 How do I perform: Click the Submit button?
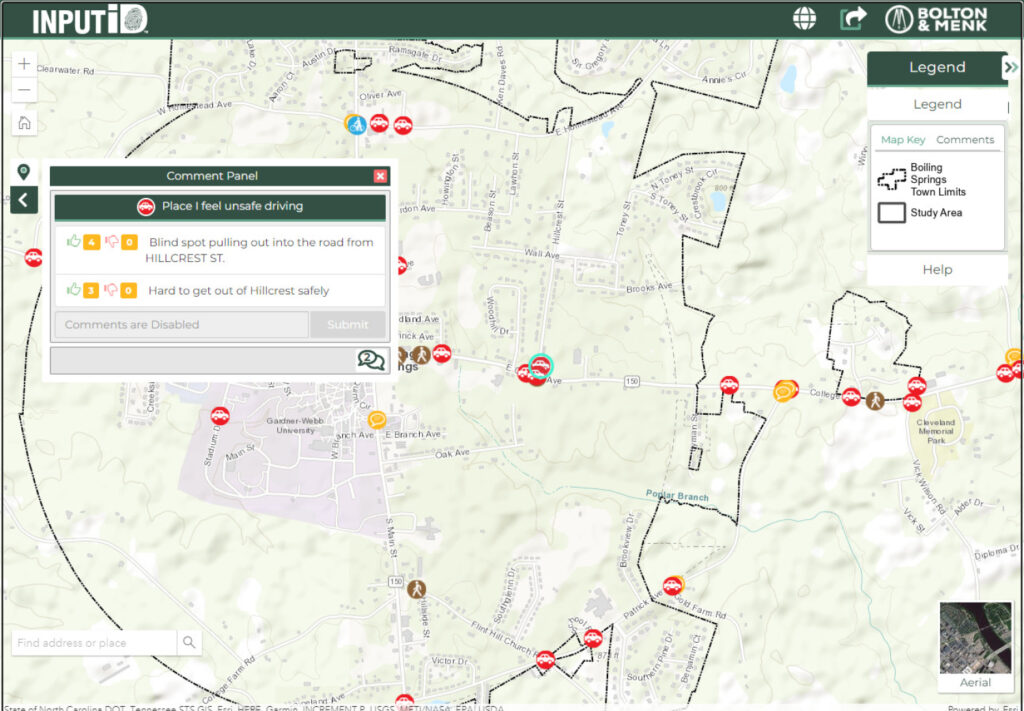click(347, 324)
